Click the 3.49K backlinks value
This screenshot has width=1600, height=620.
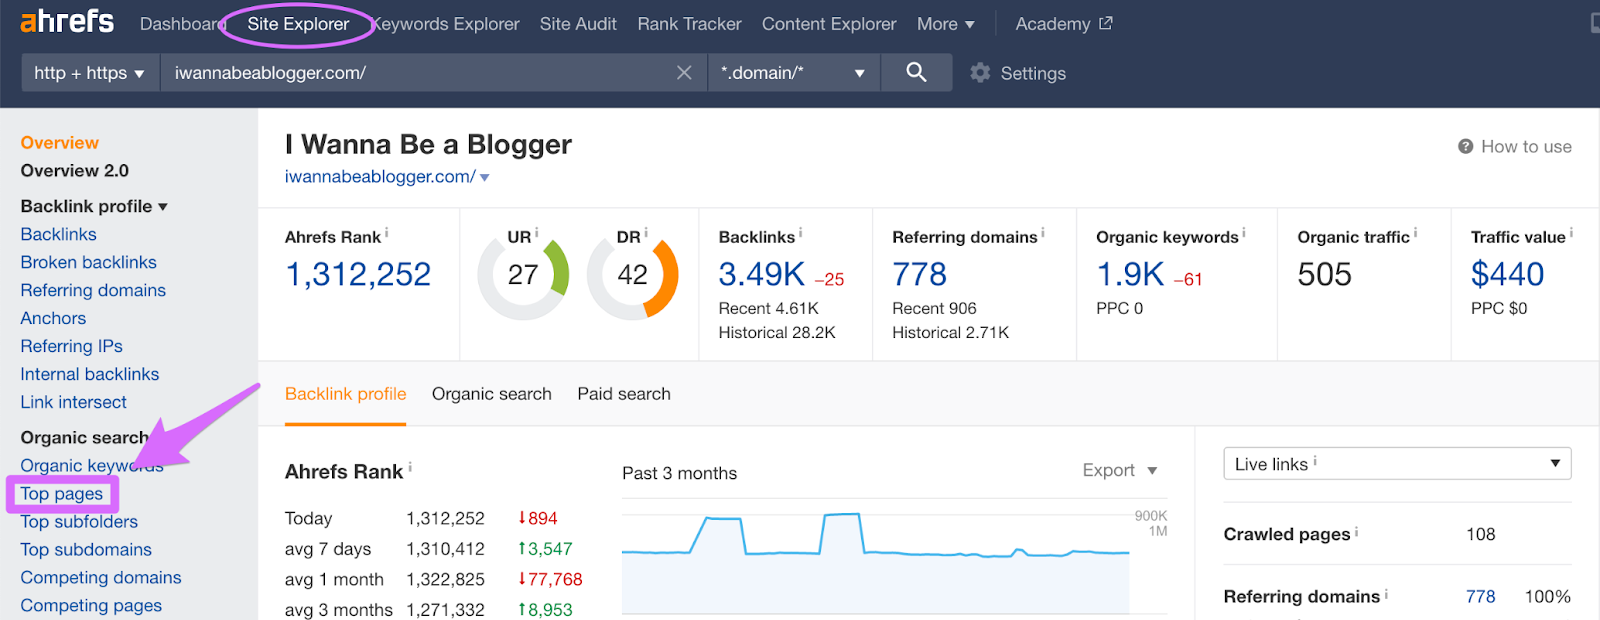[x=761, y=274]
